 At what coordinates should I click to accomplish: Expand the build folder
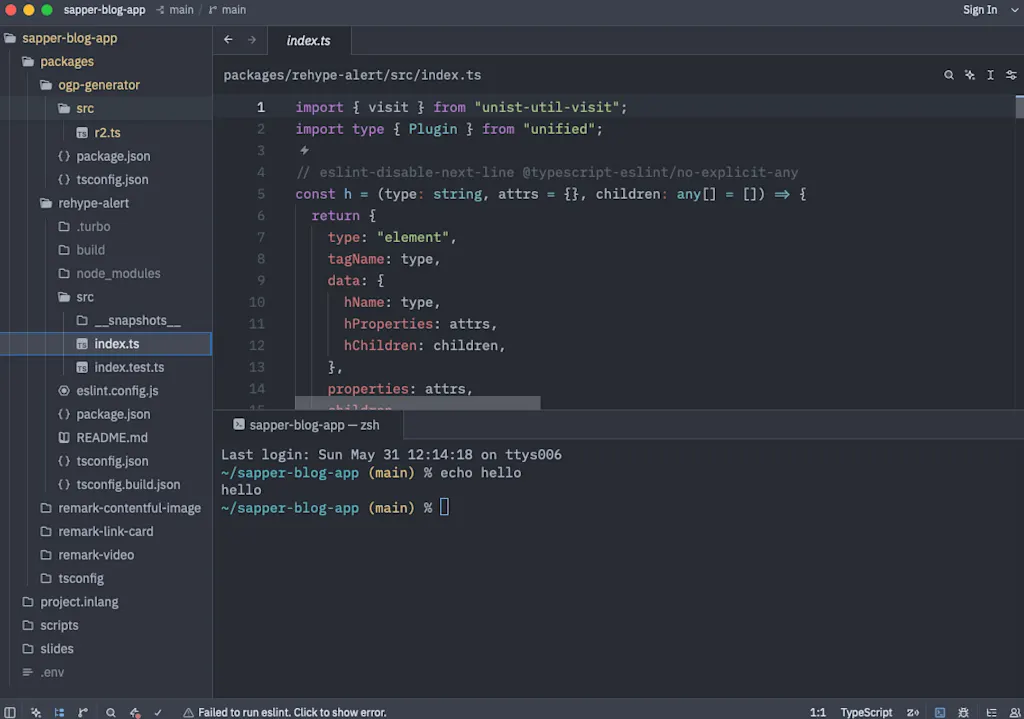click(x=106, y=250)
